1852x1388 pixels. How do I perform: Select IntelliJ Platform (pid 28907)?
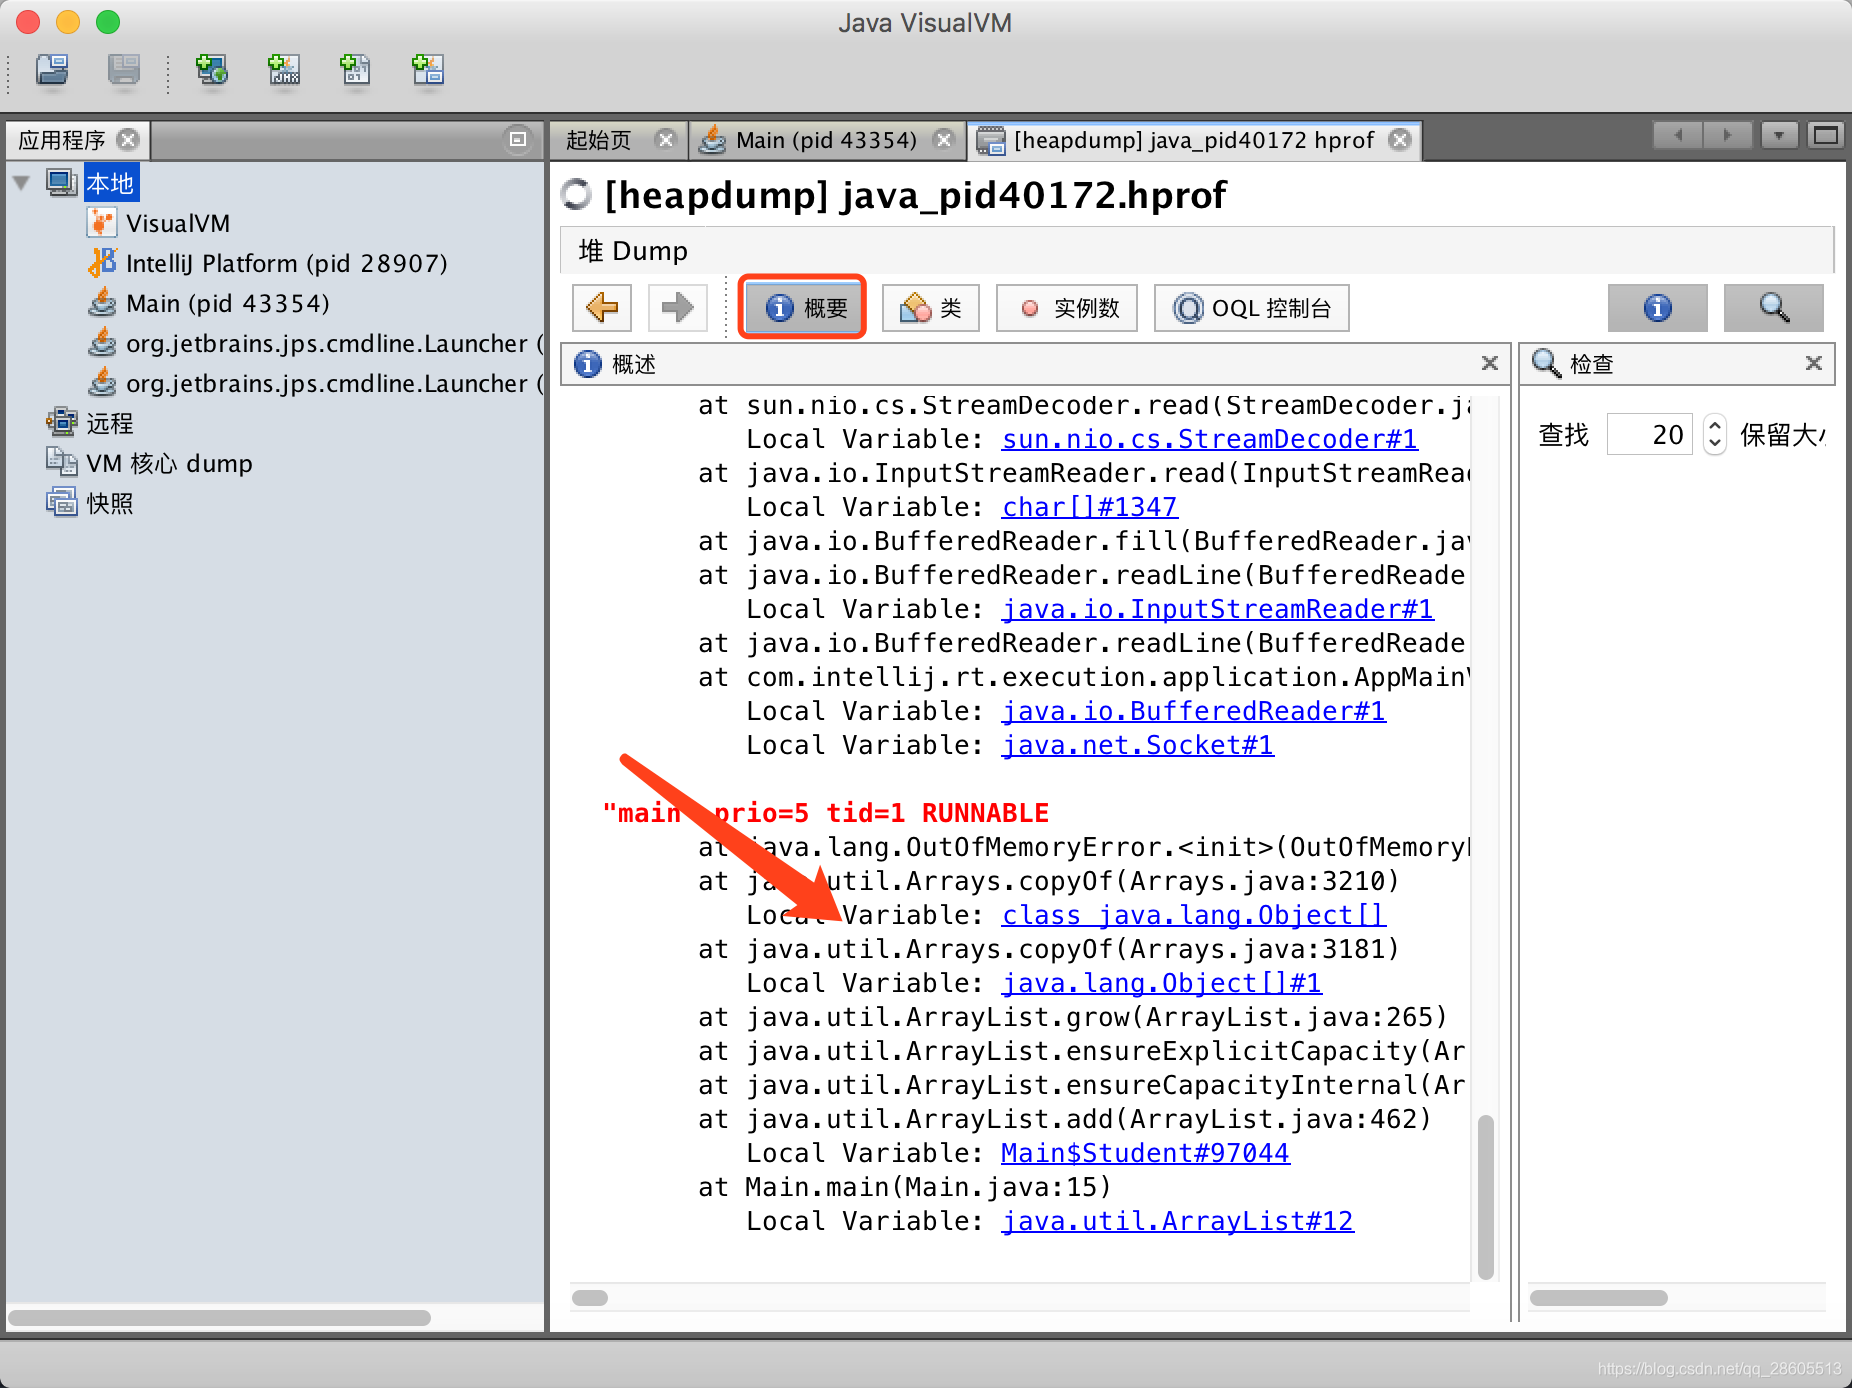[287, 263]
